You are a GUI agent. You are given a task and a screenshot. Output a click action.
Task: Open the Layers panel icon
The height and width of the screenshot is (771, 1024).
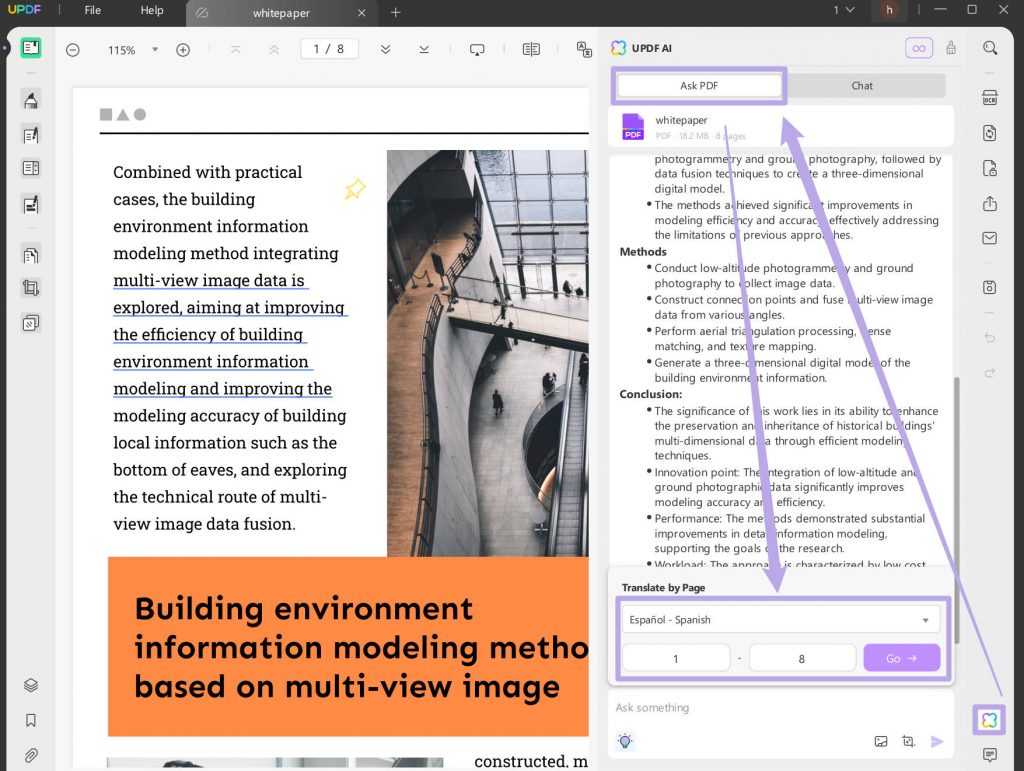pos(31,685)
